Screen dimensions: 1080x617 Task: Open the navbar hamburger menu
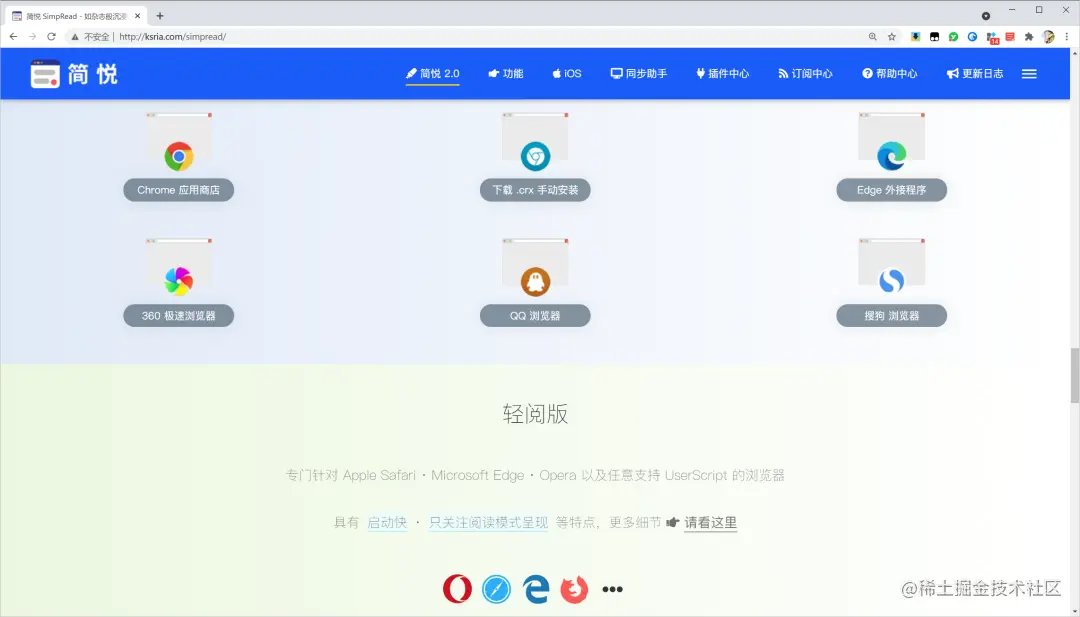coord(1029,73)
